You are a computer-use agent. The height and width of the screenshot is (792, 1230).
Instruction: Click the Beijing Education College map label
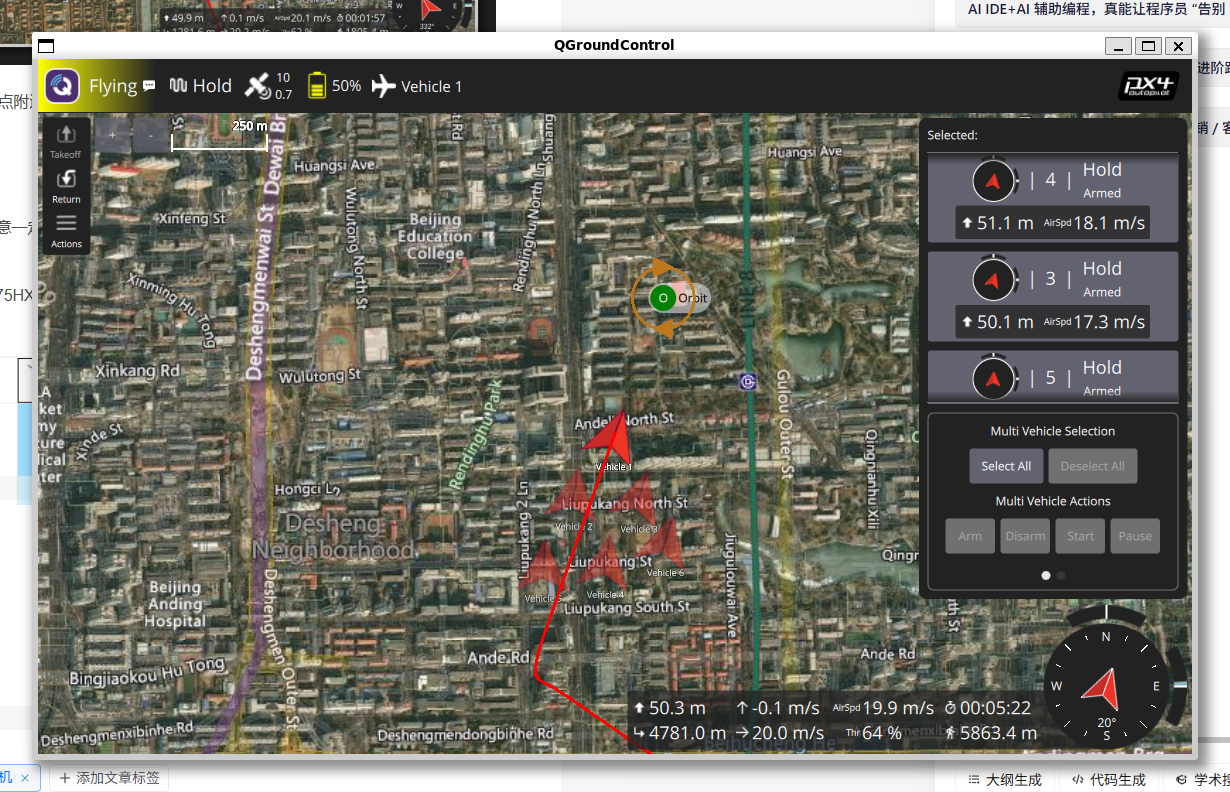pyautogui.click(x=435, y=236)
